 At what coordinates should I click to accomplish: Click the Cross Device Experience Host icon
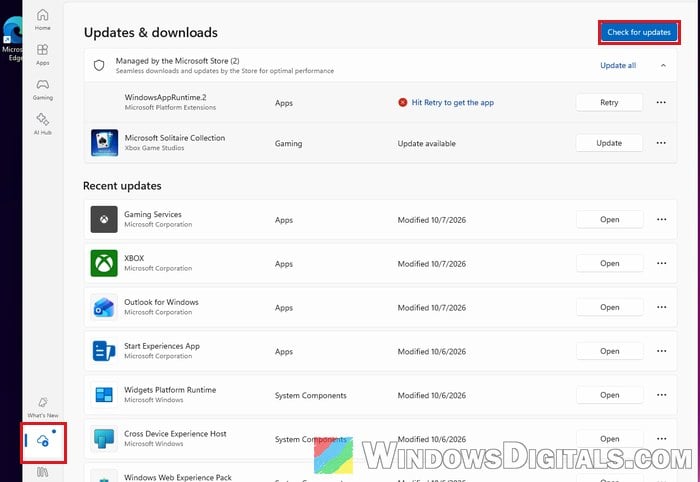coord(104,438)
